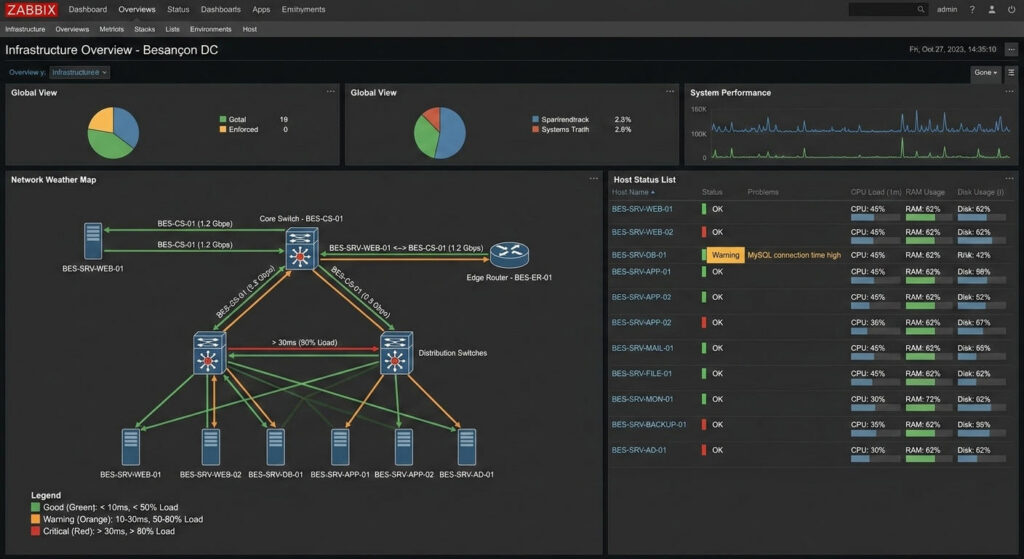Image resolution: width=1024 pixels, height=559 pixels.
Task: Open host BES-SRV-WEB-02 in status list
Action: 642,232
